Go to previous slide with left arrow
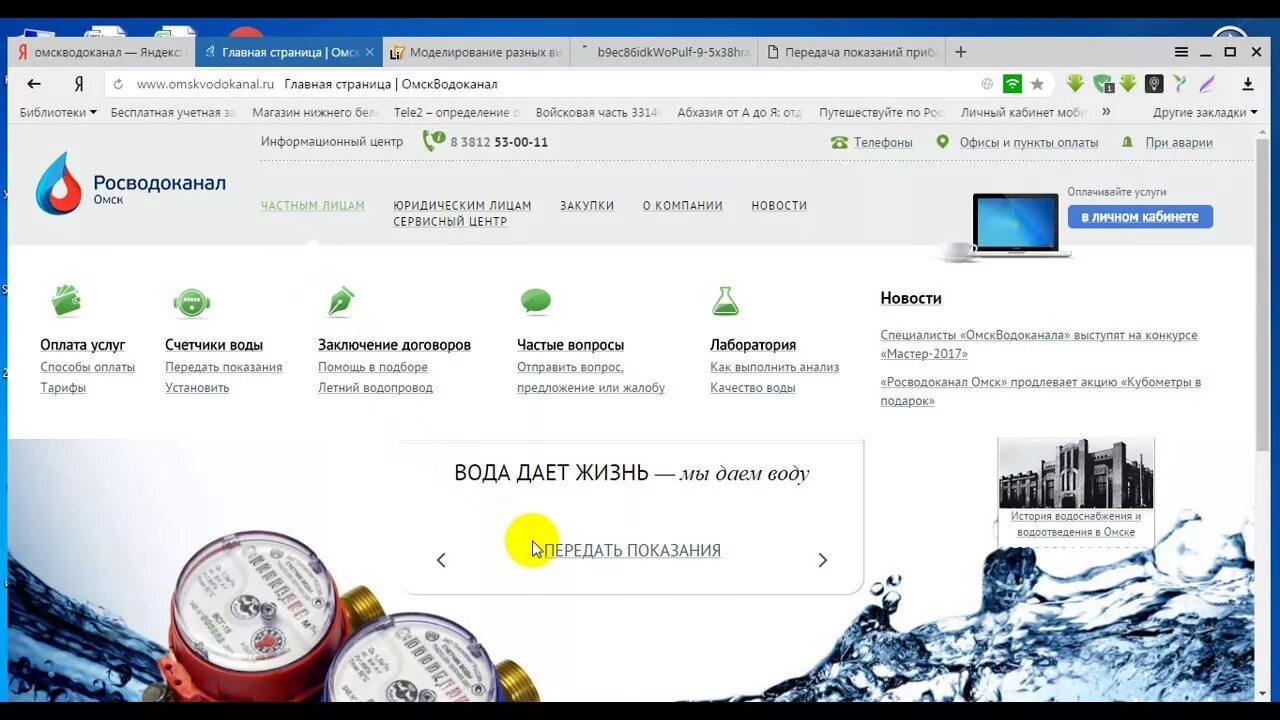The height and width of the screenshot is (720, 1280). click(441, 560)
